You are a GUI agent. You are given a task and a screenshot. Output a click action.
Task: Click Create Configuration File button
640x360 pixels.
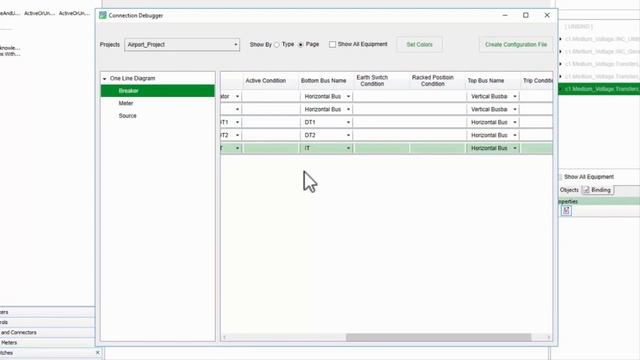click(x=516, y=44)
